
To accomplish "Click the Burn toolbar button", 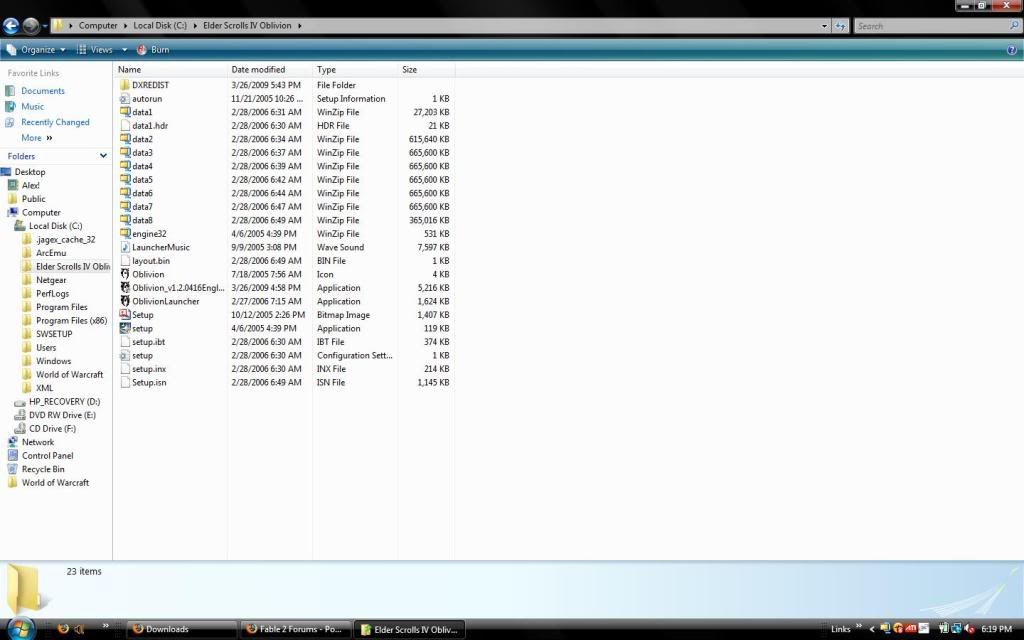I will pyautogui.click(x=153, y=50).
